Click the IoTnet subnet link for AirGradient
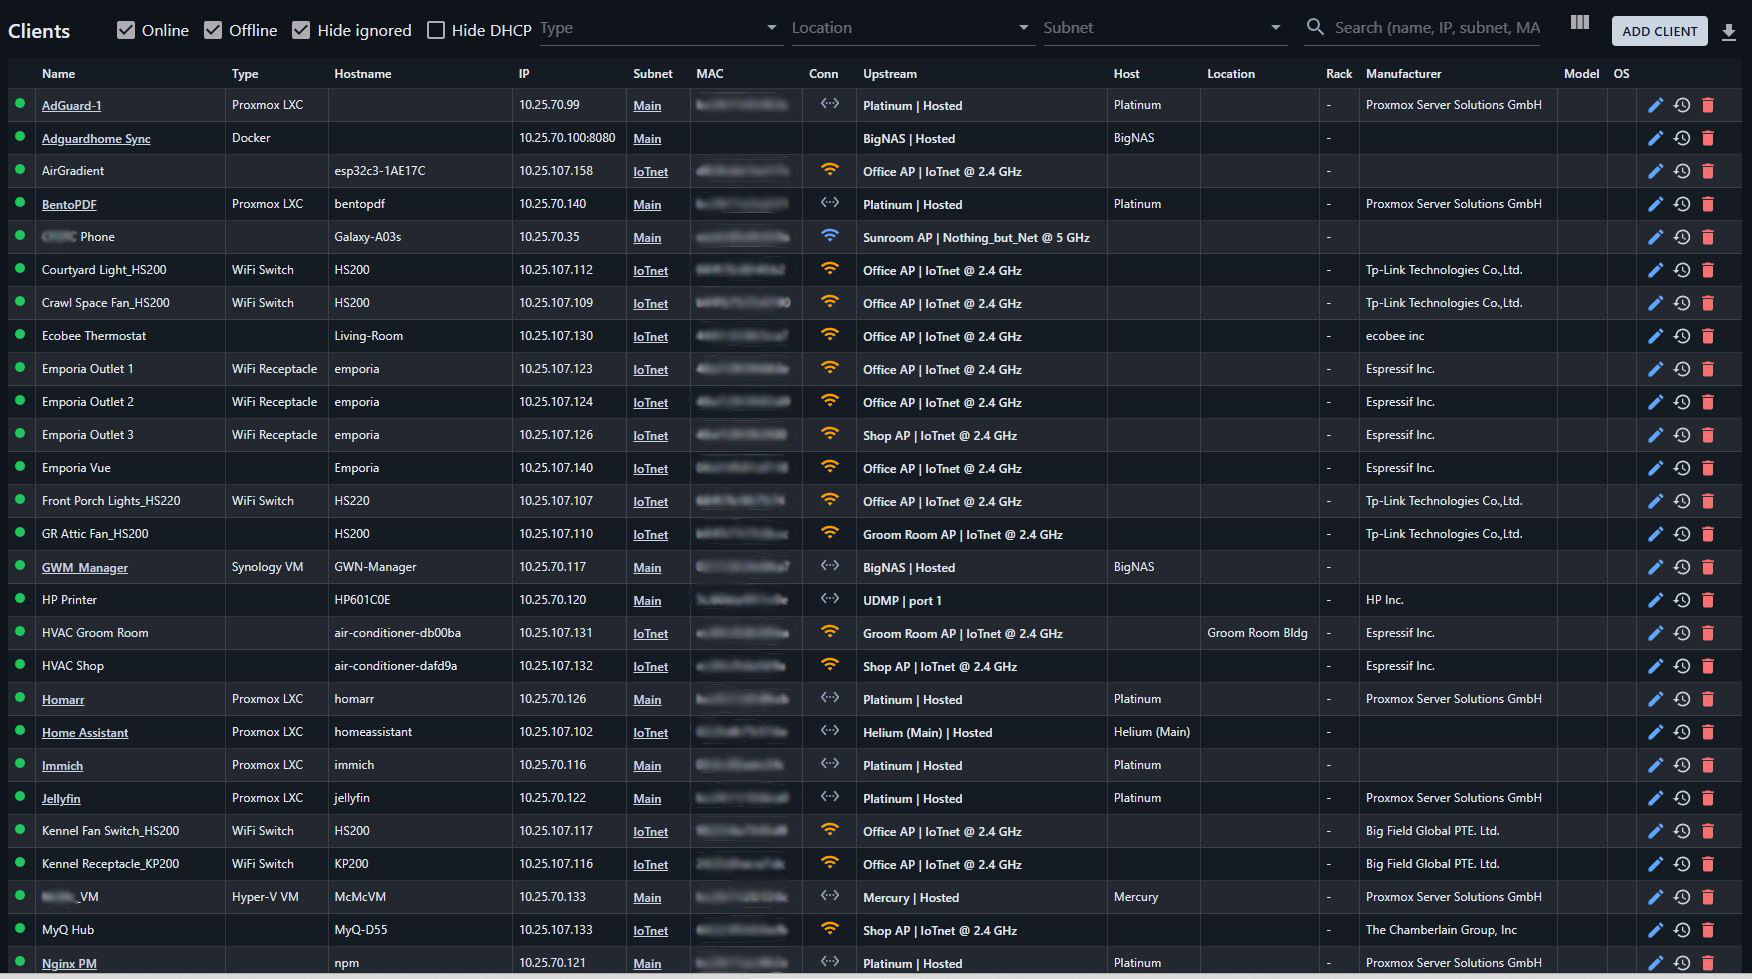 (x=650, y=172)
